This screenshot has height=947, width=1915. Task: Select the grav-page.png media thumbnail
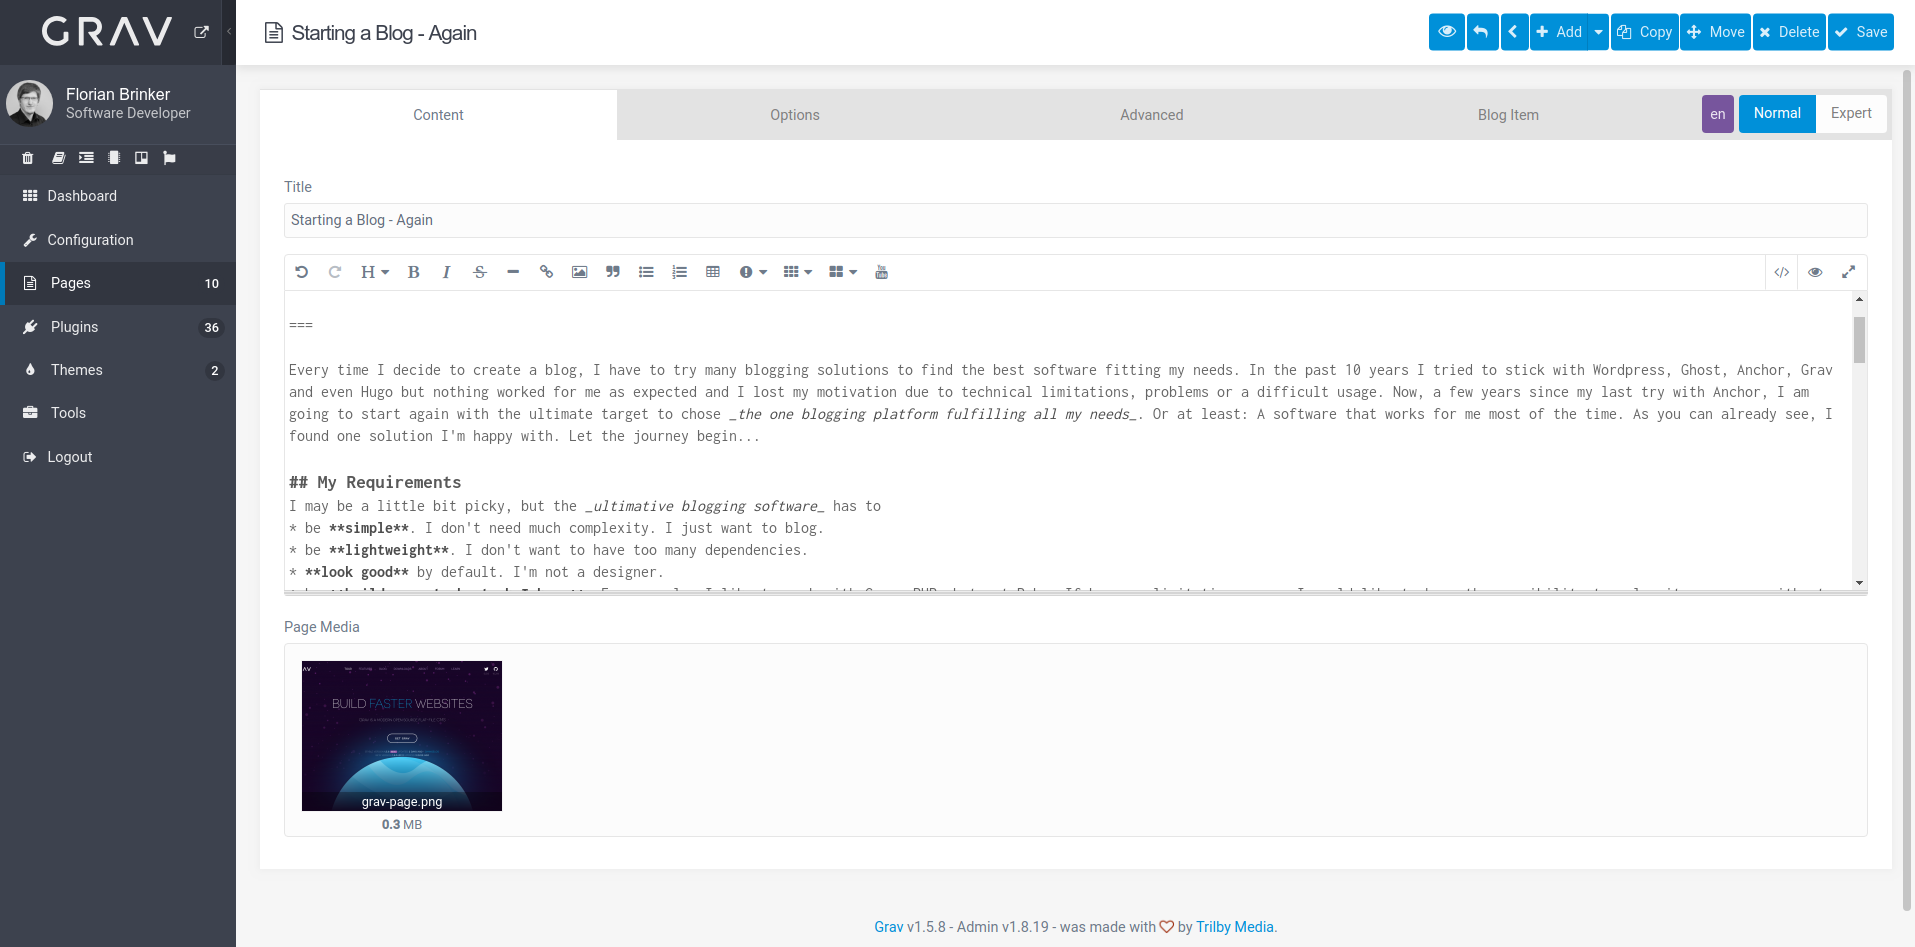coord(402,736)
